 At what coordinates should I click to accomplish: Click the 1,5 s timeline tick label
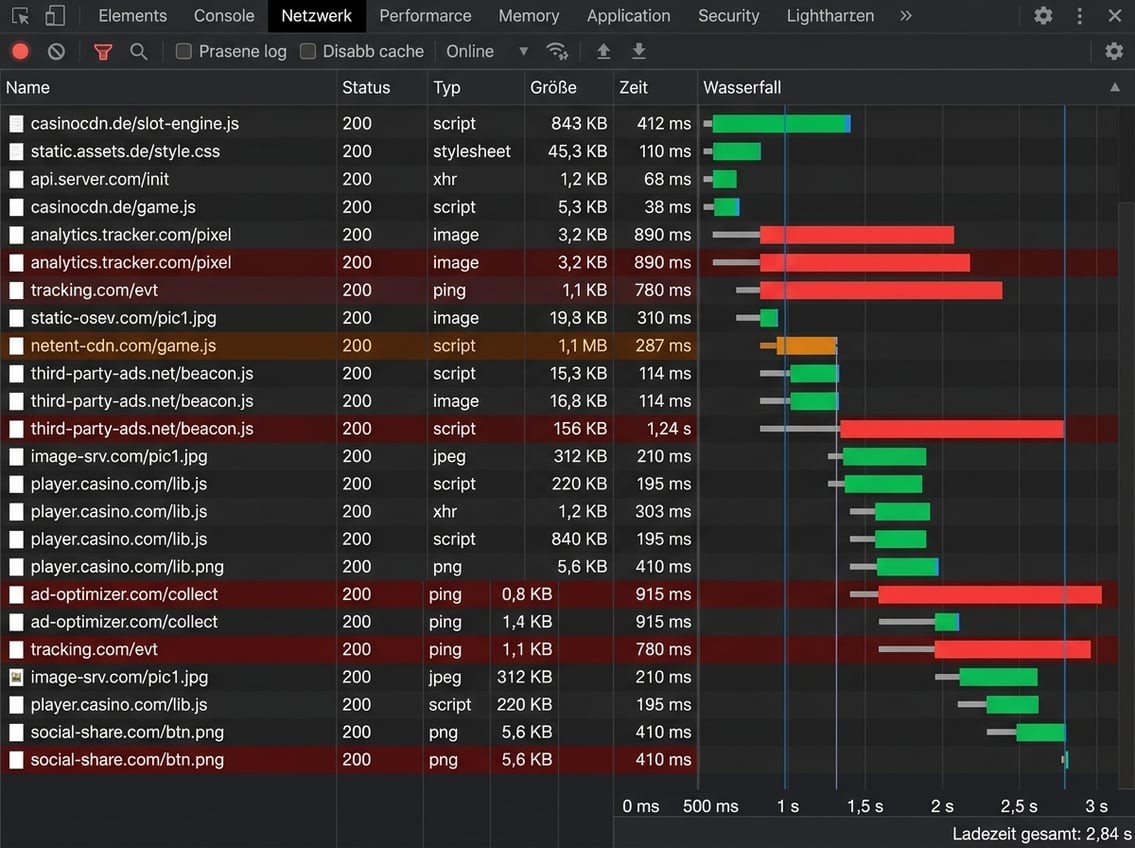point(865,806)
